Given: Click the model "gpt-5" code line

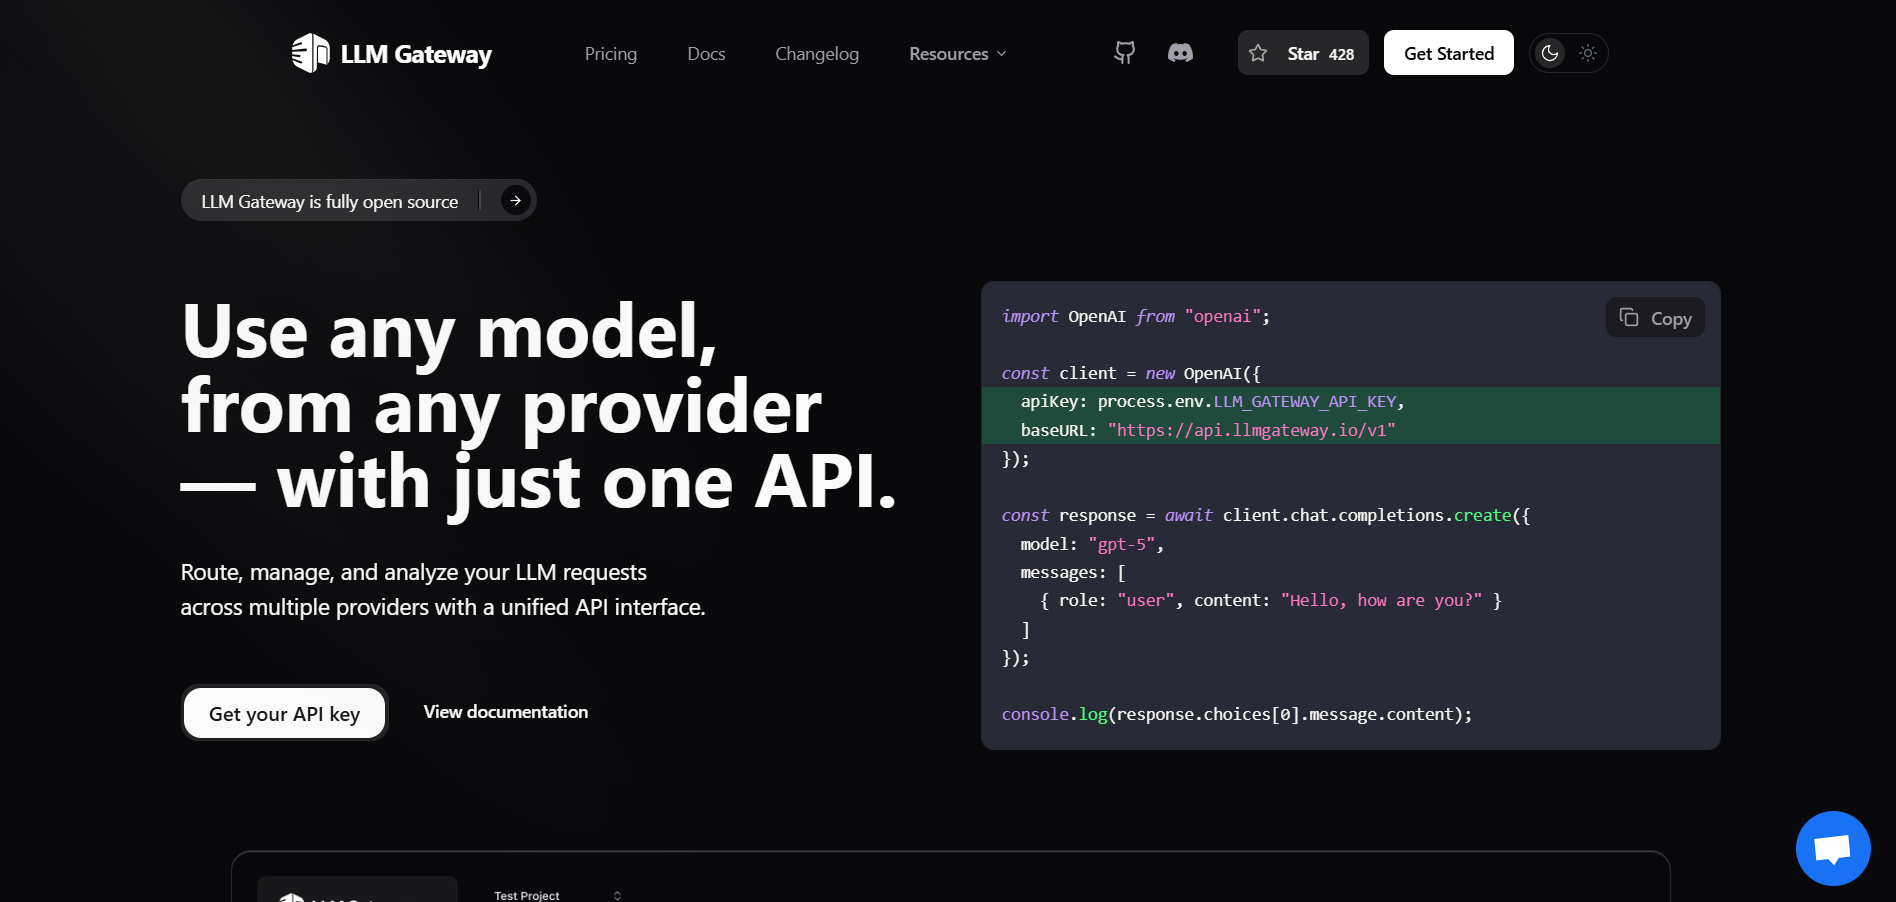Looking at the screenshot, I should pyautogui.click(x=1092, y=544).
